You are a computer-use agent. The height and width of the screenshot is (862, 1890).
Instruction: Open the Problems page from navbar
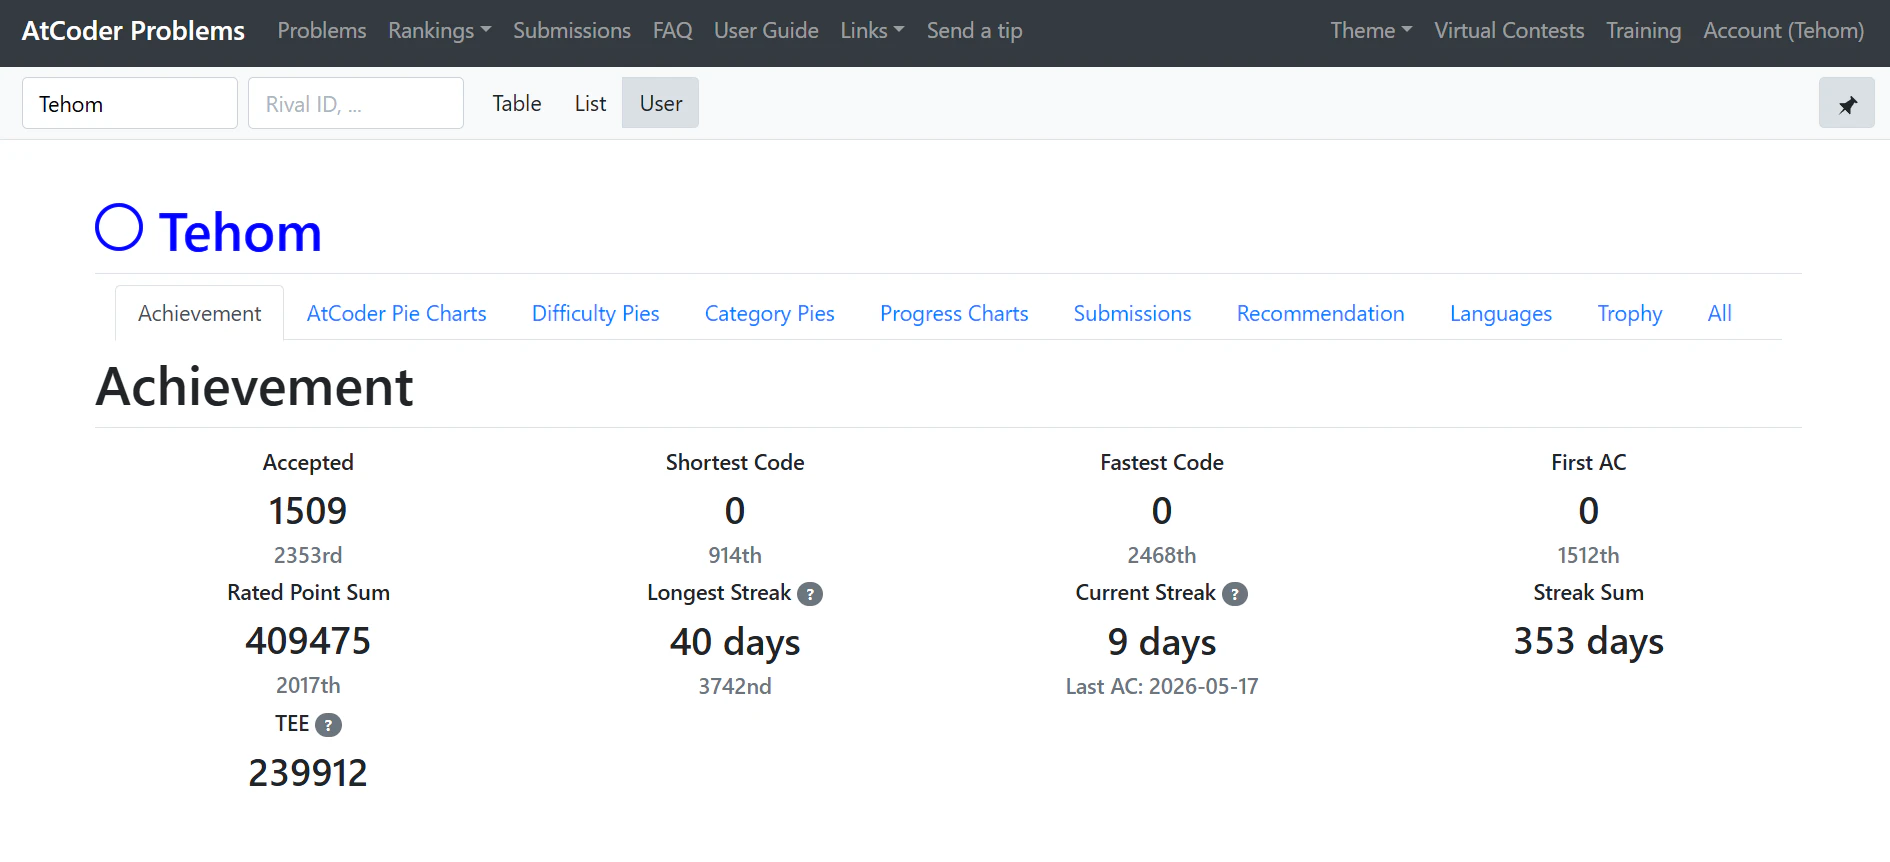(x=322, y=31)
